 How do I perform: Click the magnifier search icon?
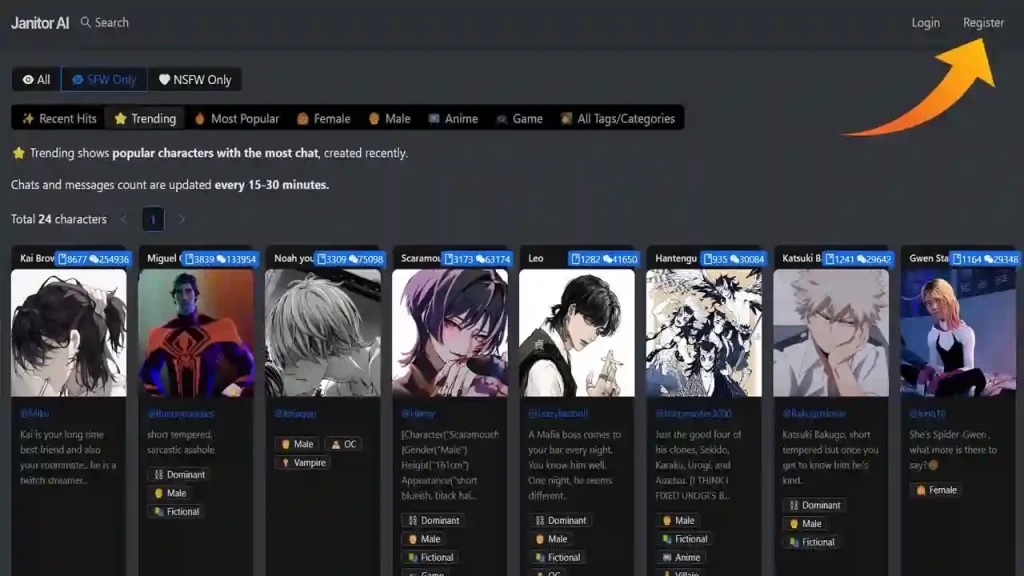point(86,22)
